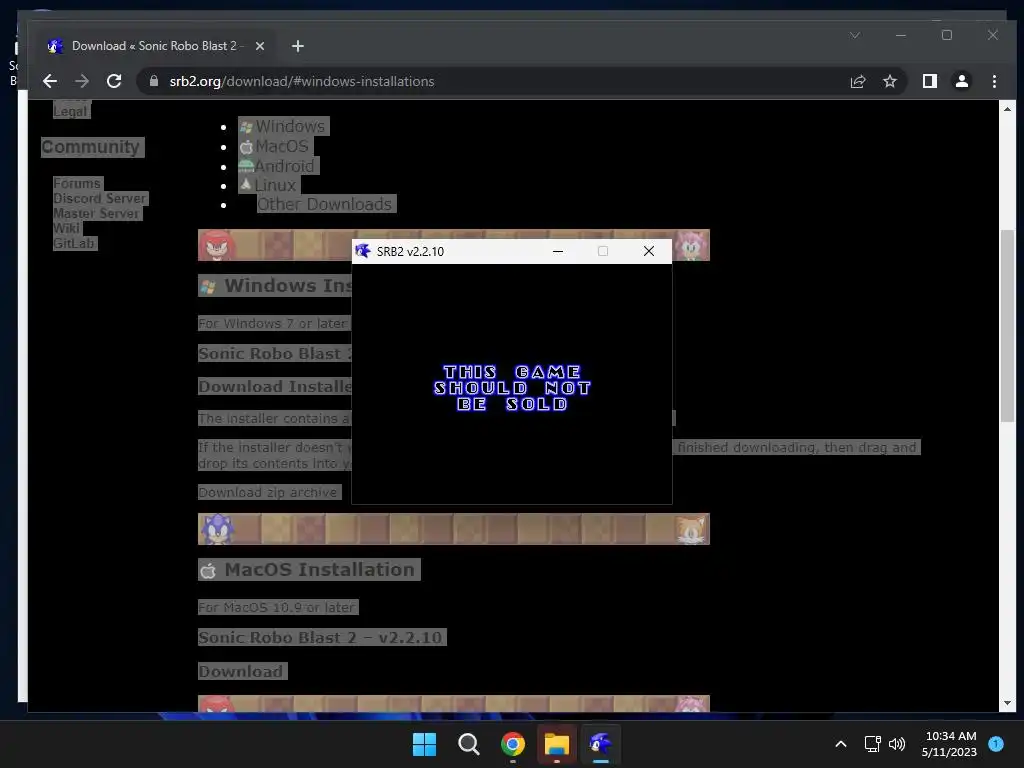Open the Master Server link

(97, 214)
